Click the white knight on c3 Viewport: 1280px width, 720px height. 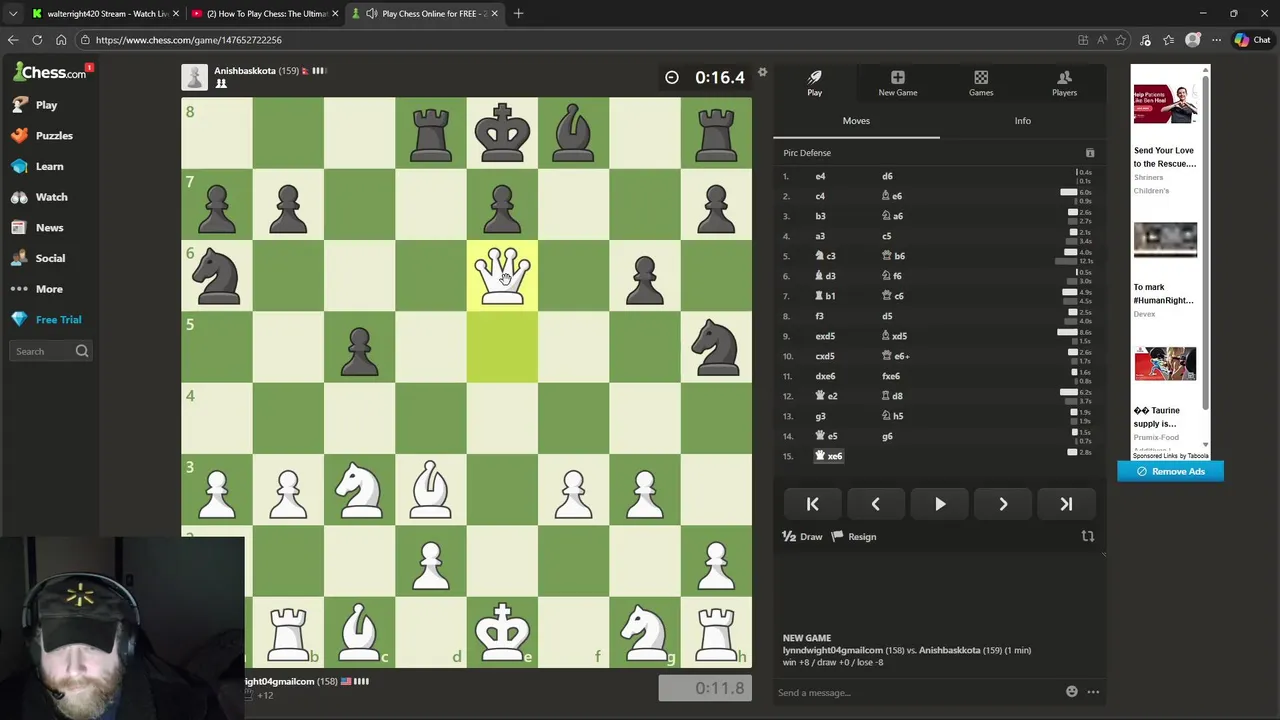click(x=359, y=489)
